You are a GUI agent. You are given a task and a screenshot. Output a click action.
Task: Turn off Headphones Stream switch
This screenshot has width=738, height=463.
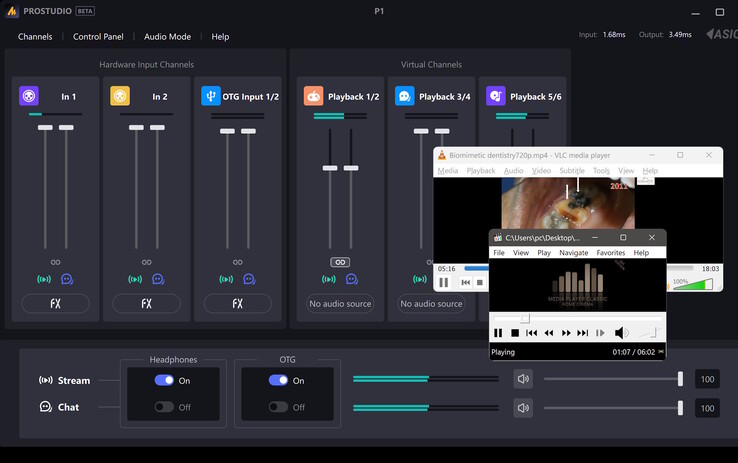164,380
